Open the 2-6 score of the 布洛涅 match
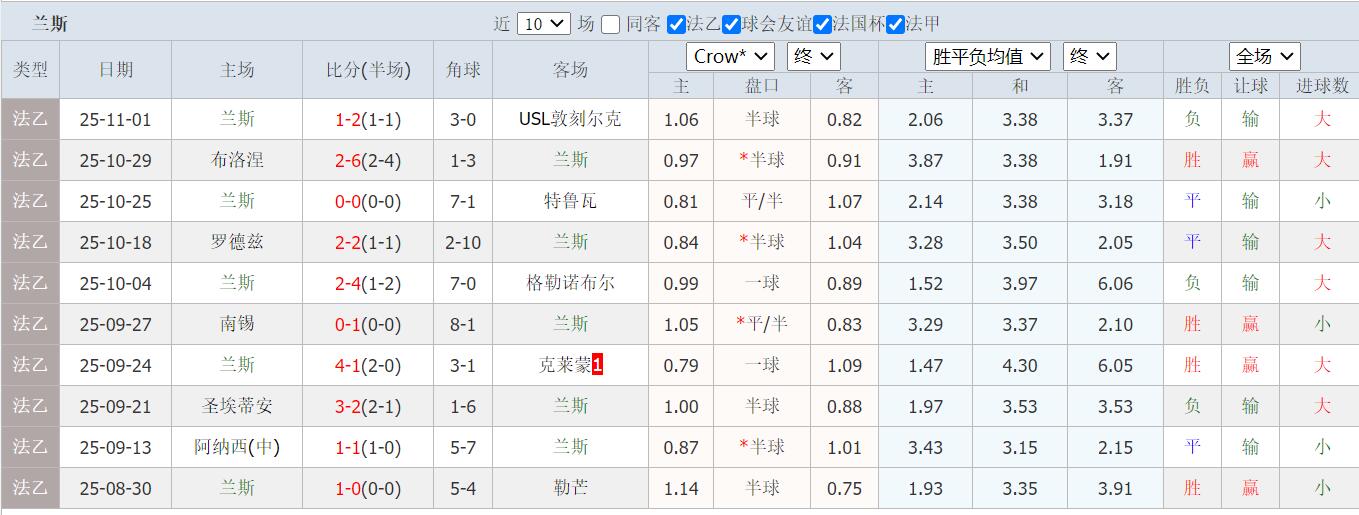The height and width of the screenshot is (515, 1359). (x=348, y=161)
